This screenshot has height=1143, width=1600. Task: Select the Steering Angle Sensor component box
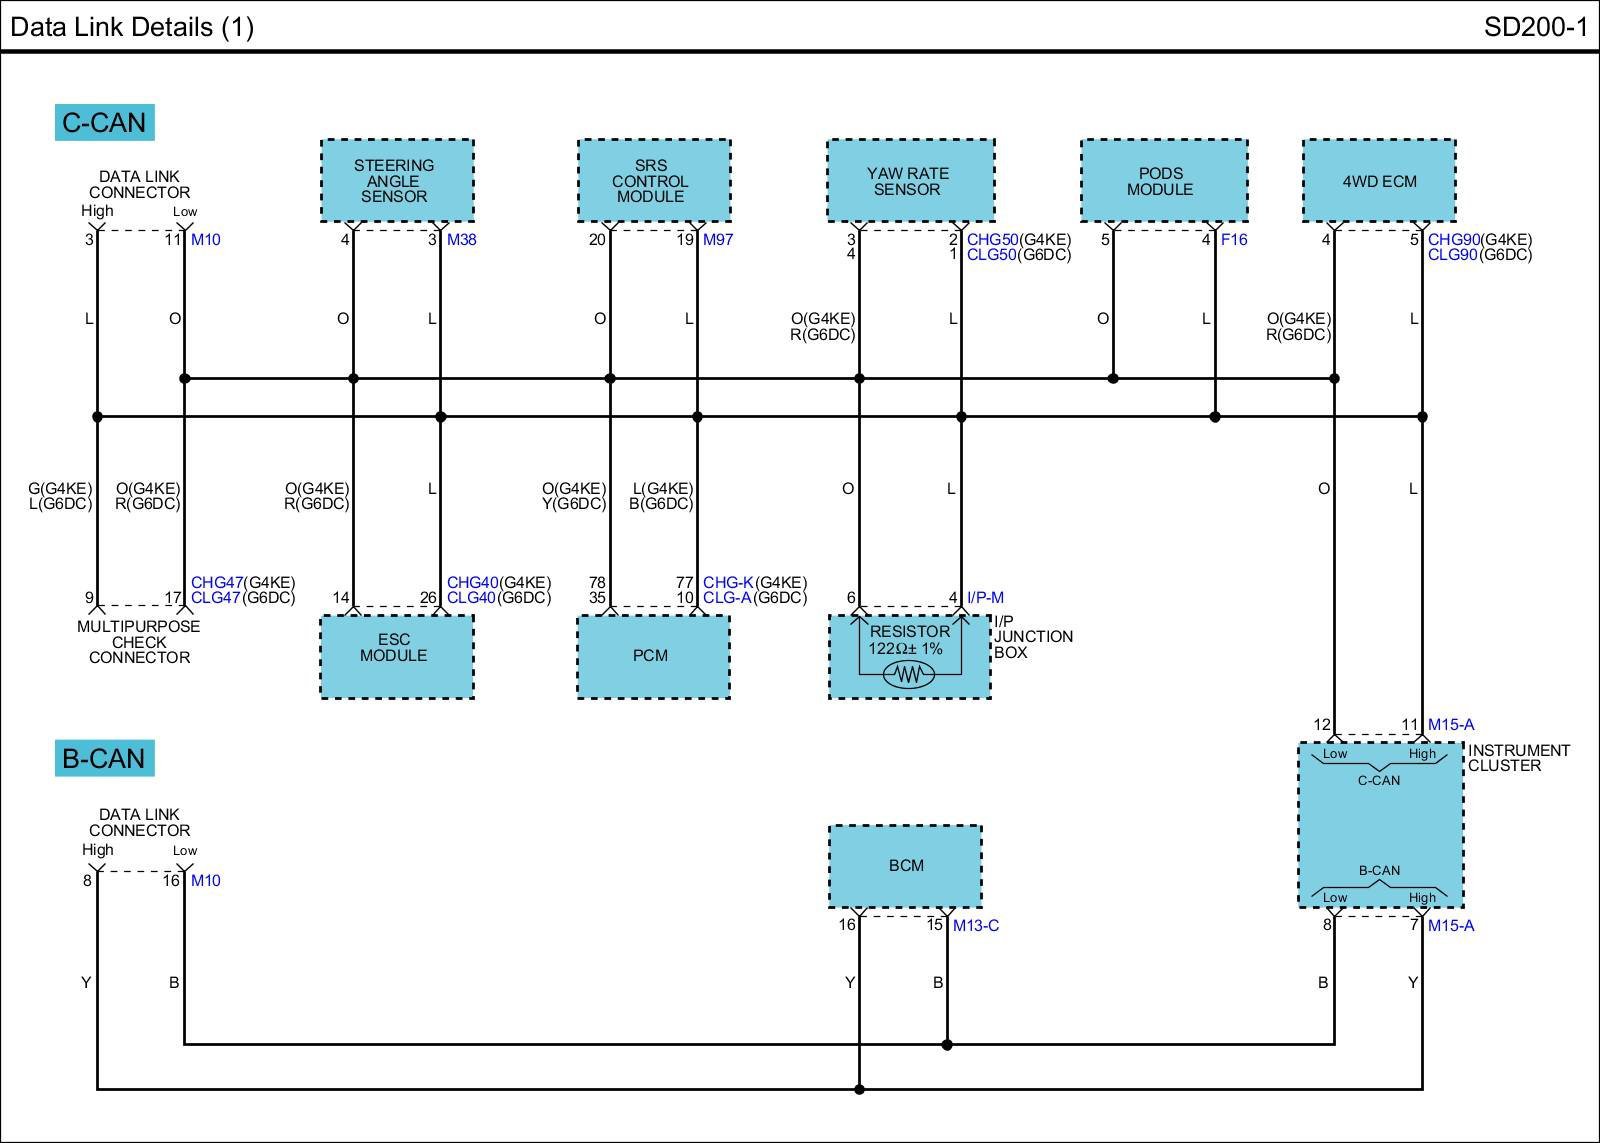397,181
